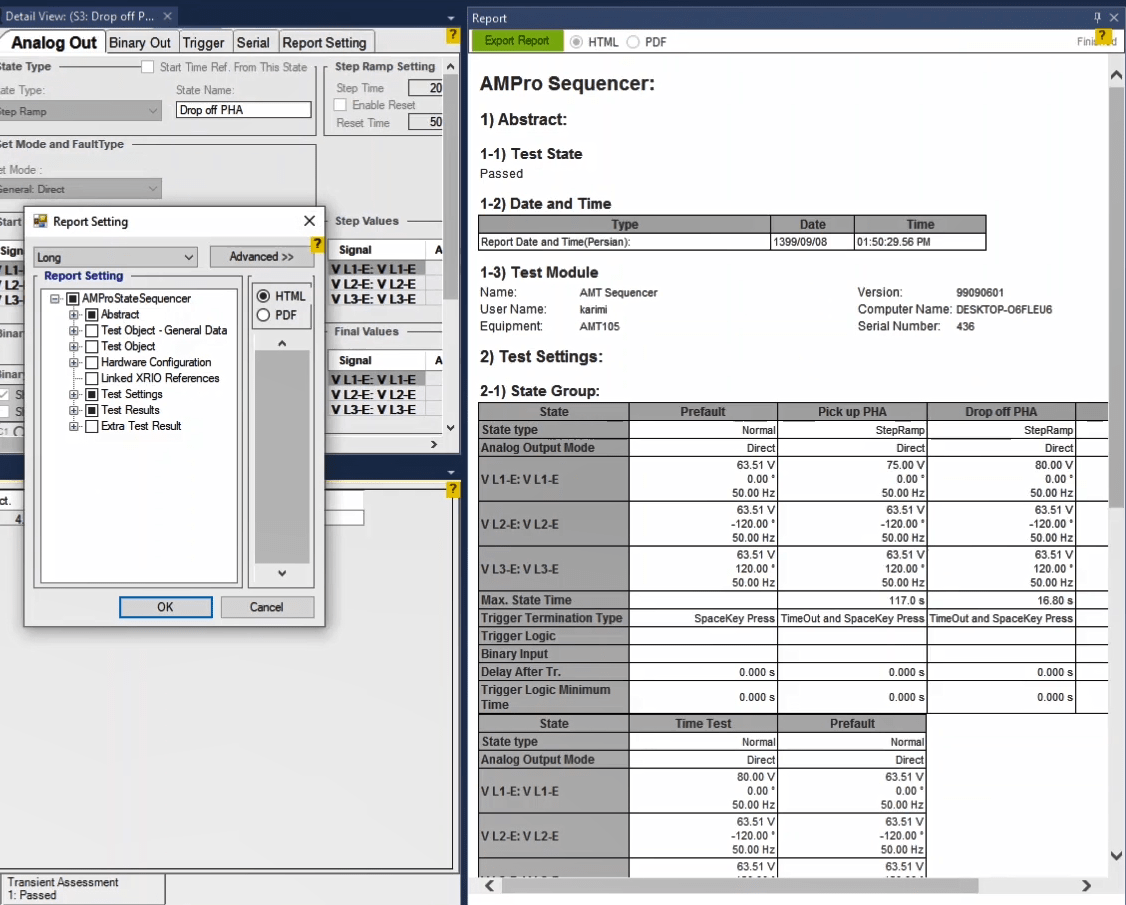
Task: Enable the Linked XRIO References checkbox
Action: pyautogui.click(x=92, y=378)
